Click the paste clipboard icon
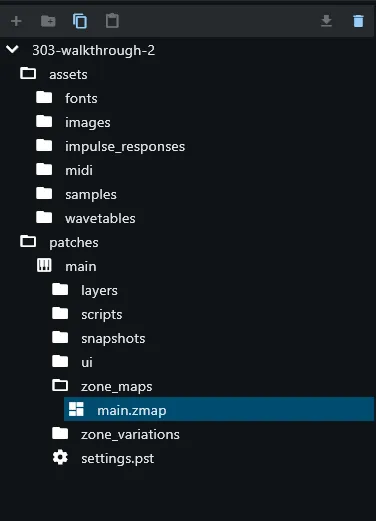 112,21
